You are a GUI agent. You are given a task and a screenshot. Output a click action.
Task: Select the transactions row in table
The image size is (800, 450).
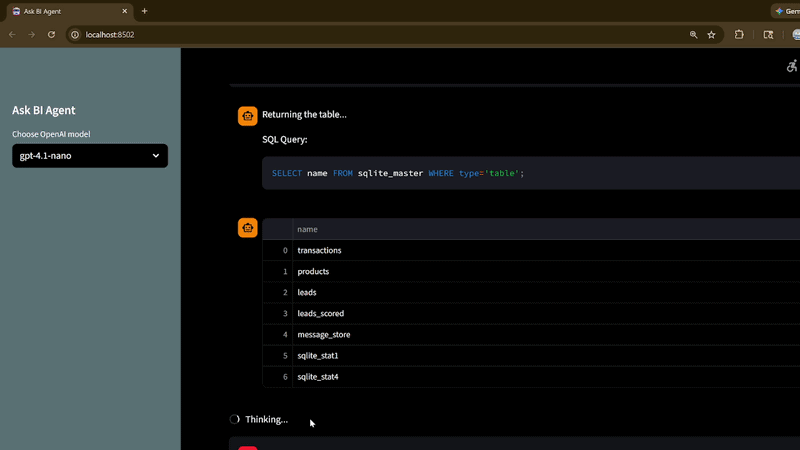(319, 250)
